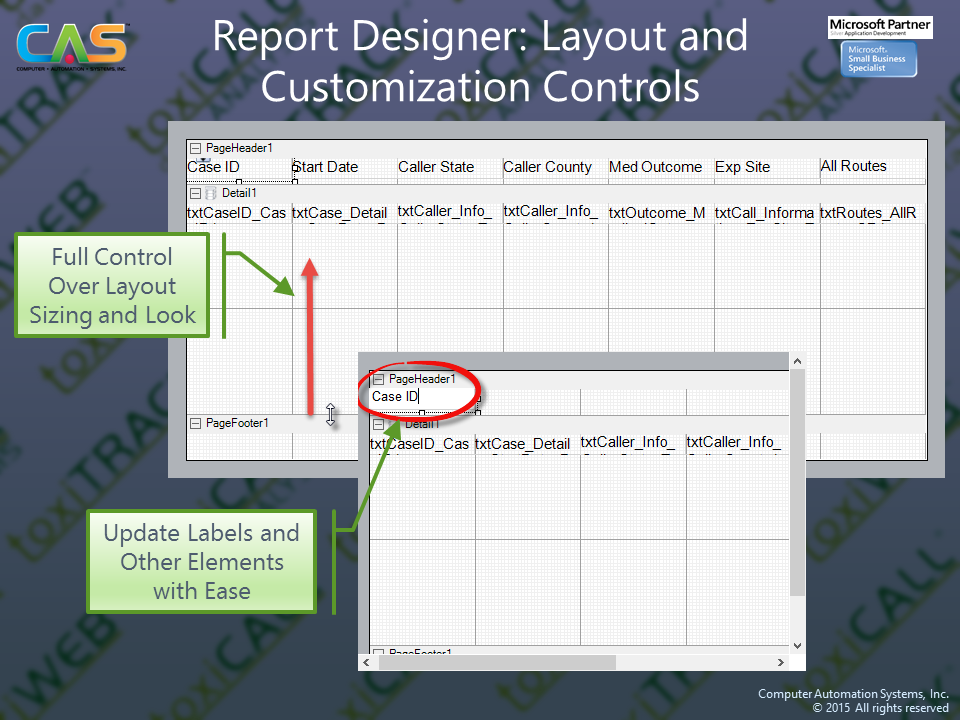960x720 pixels.
Task: Click the scroll right arrow in inset window
Action: pos(782,663)
